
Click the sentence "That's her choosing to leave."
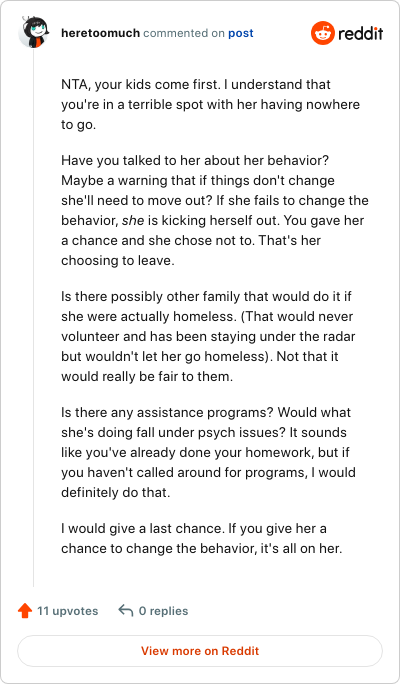point(191,250)
